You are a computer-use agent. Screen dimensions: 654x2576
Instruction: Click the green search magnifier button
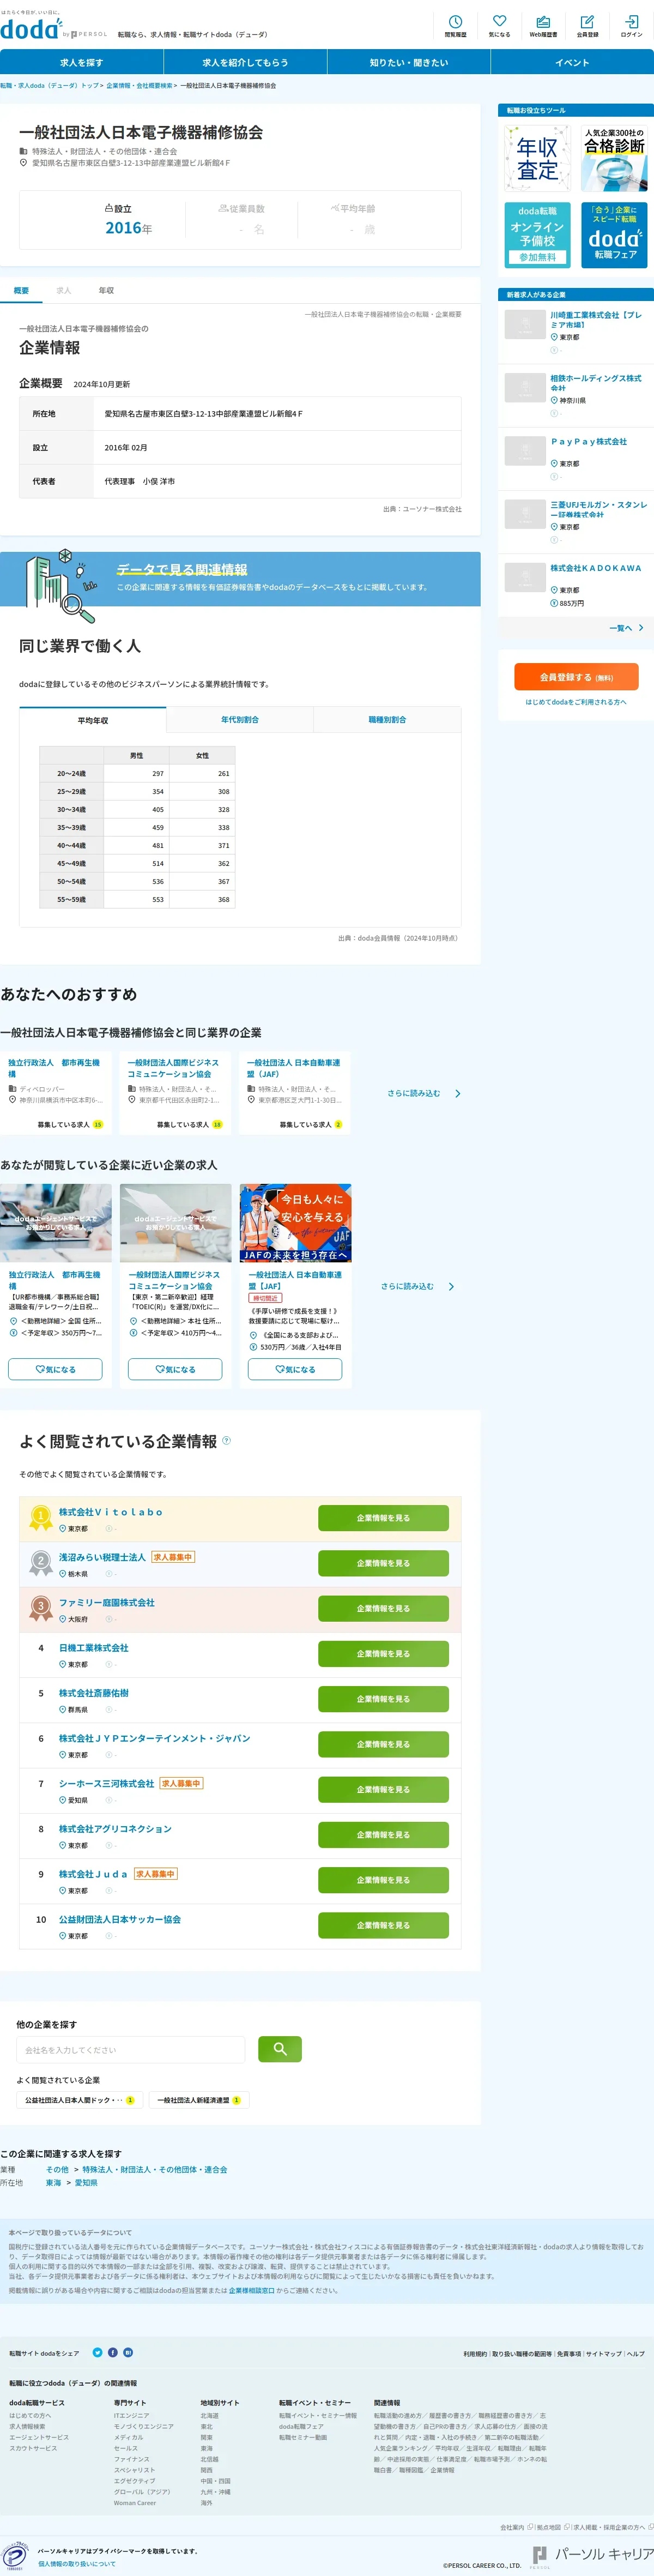280,2049
